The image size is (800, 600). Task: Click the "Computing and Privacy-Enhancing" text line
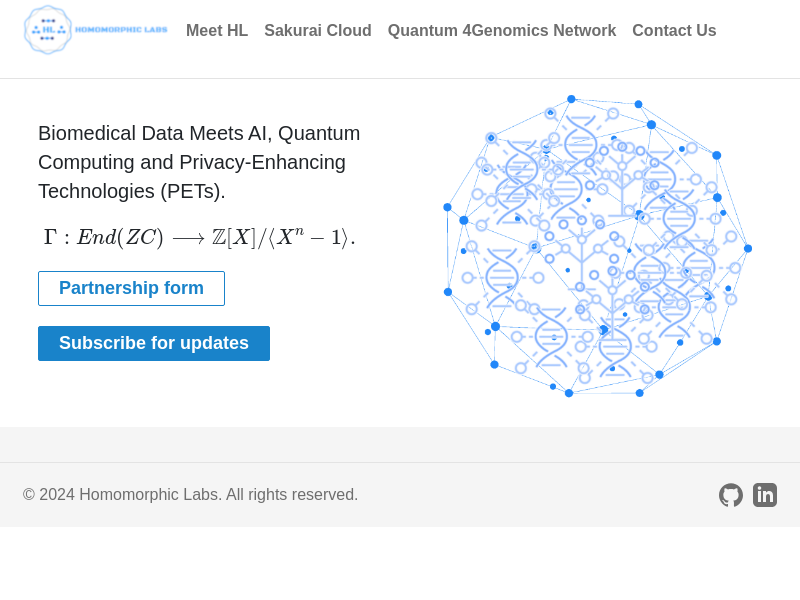click(192, 162)
